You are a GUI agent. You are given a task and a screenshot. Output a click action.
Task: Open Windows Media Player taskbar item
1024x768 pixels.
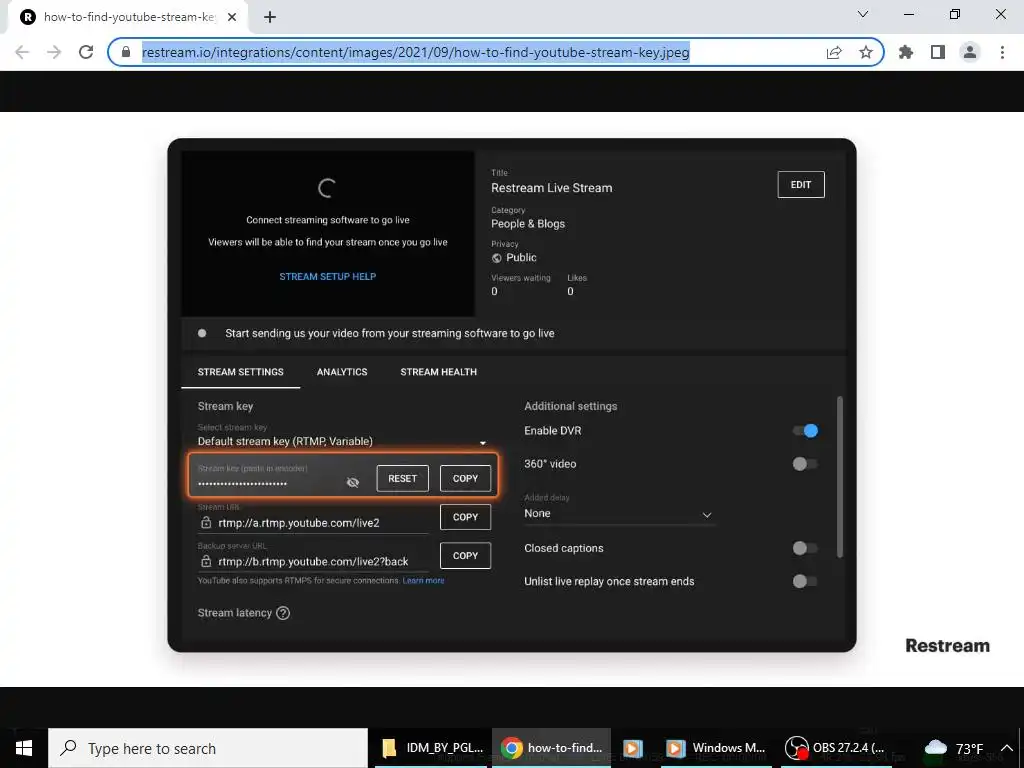(716, 748)
